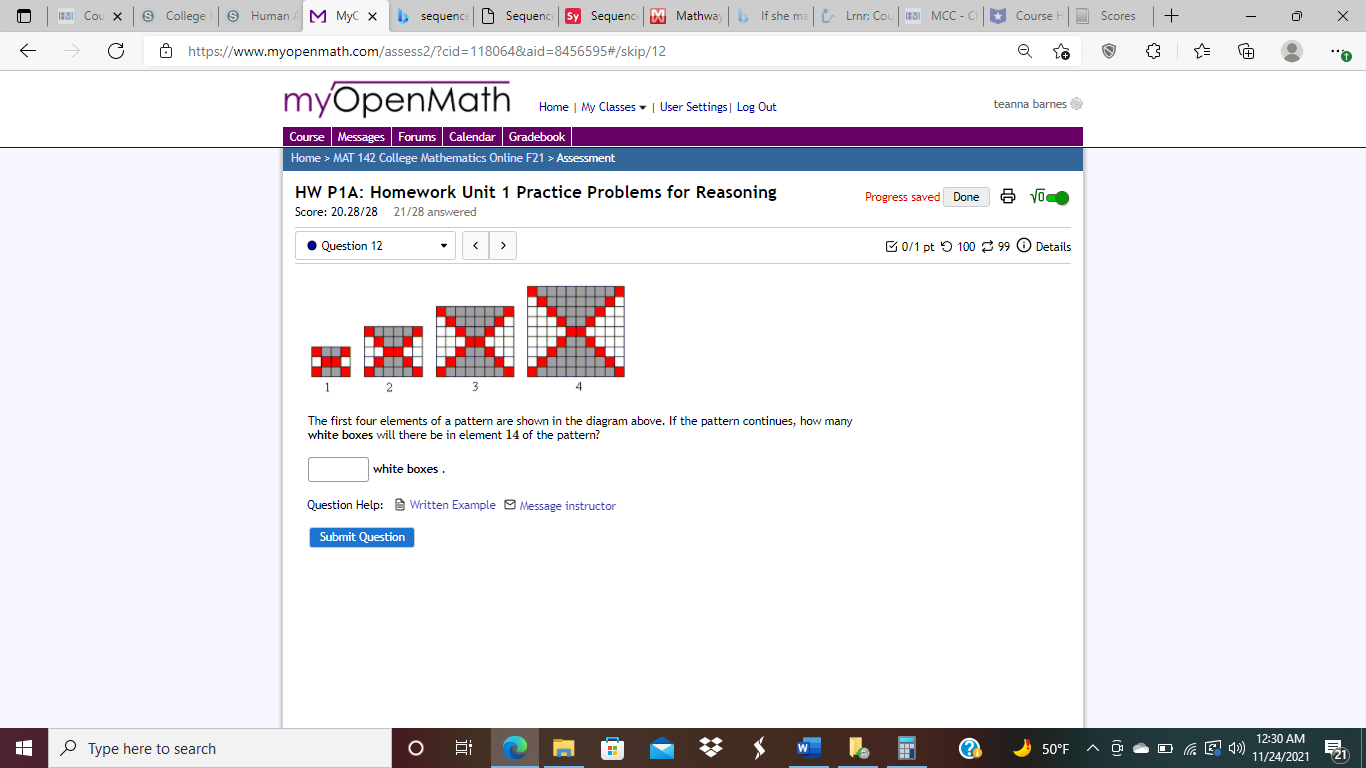Print the assessment using the printer icon
This screenshot has height=768, width=1366.
point(1008,197)
